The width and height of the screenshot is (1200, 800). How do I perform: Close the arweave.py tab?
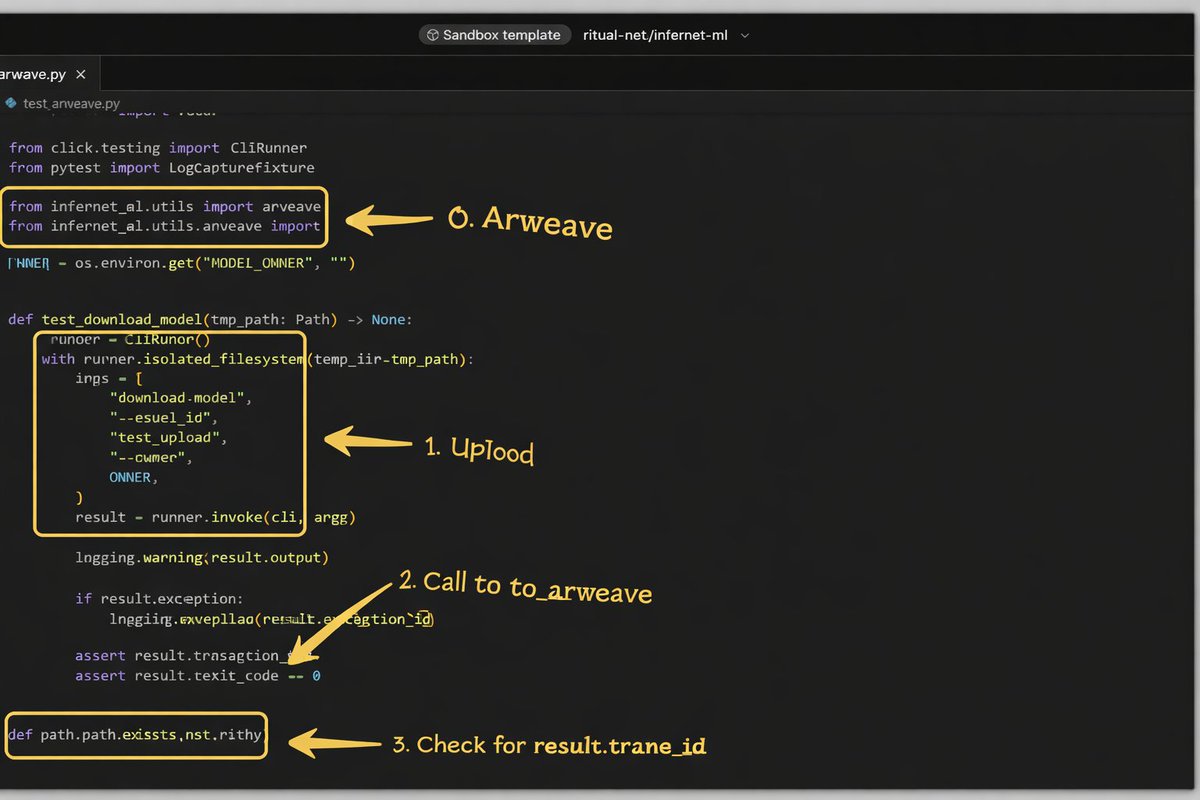point(81,75)
